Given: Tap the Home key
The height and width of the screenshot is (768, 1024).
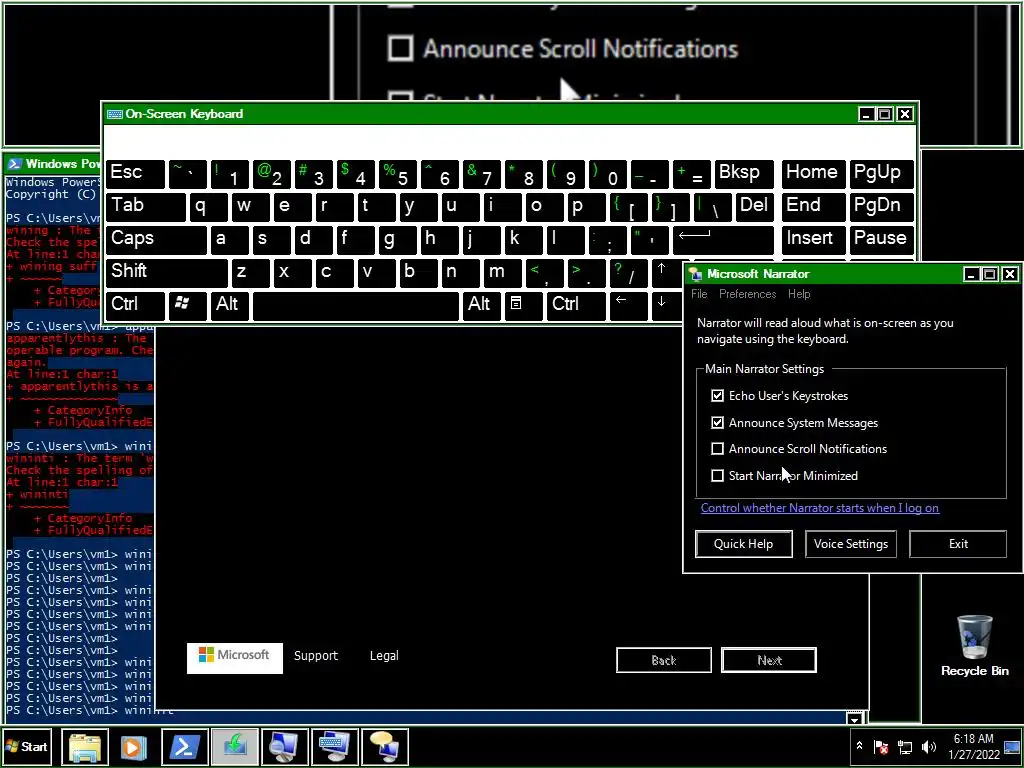Looking at the screenshot, I should tap(812, 173).
